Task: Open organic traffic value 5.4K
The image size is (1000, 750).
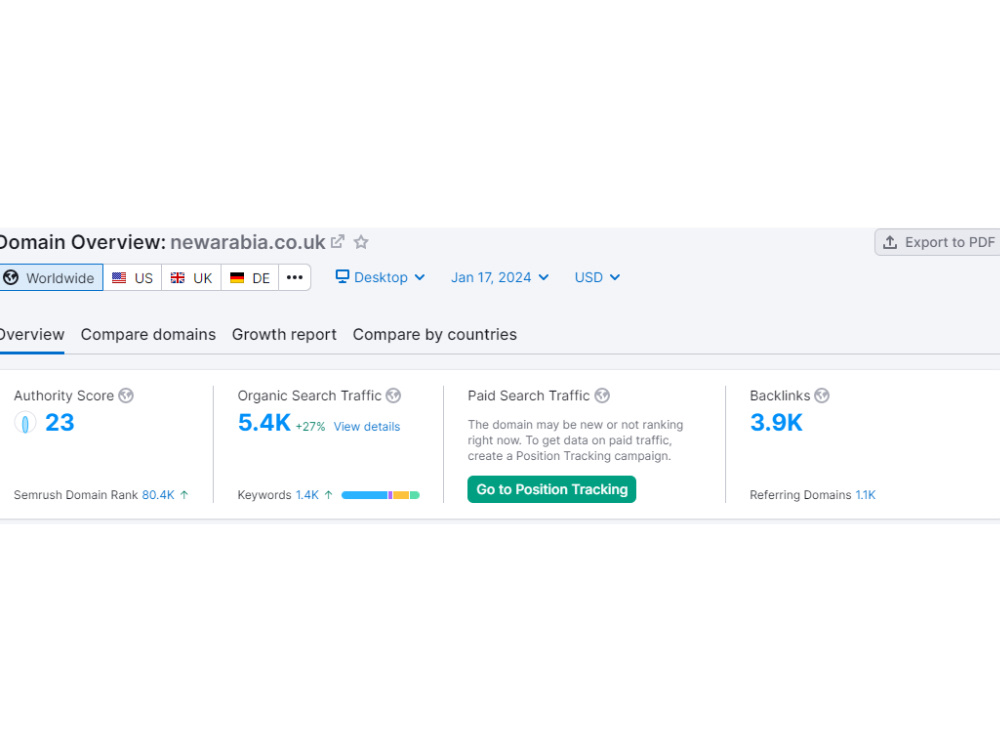Action: point(264,423)
